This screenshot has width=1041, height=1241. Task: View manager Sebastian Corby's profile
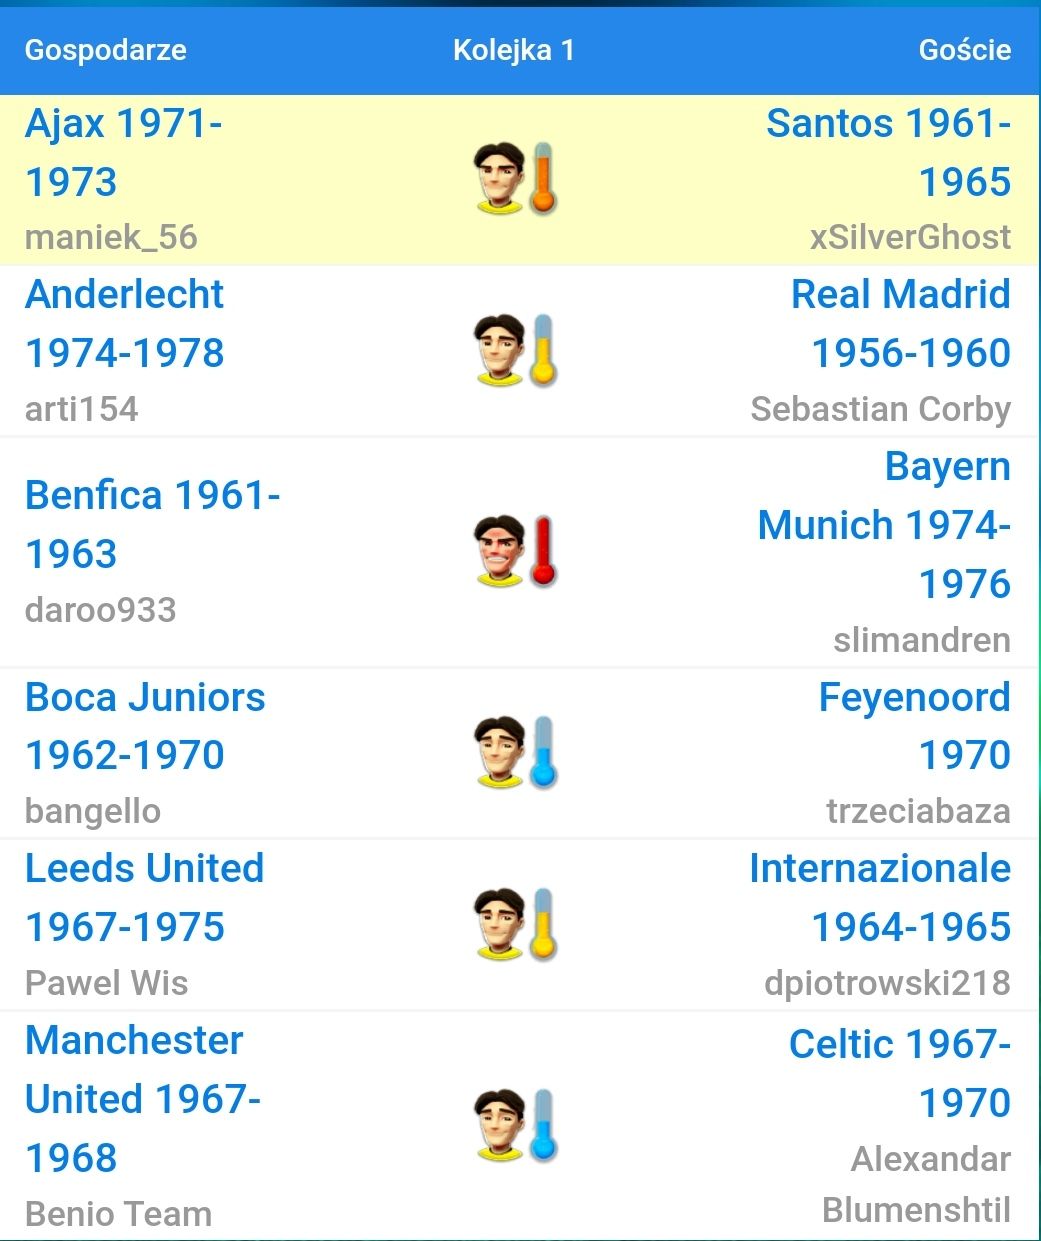(881, 409)
